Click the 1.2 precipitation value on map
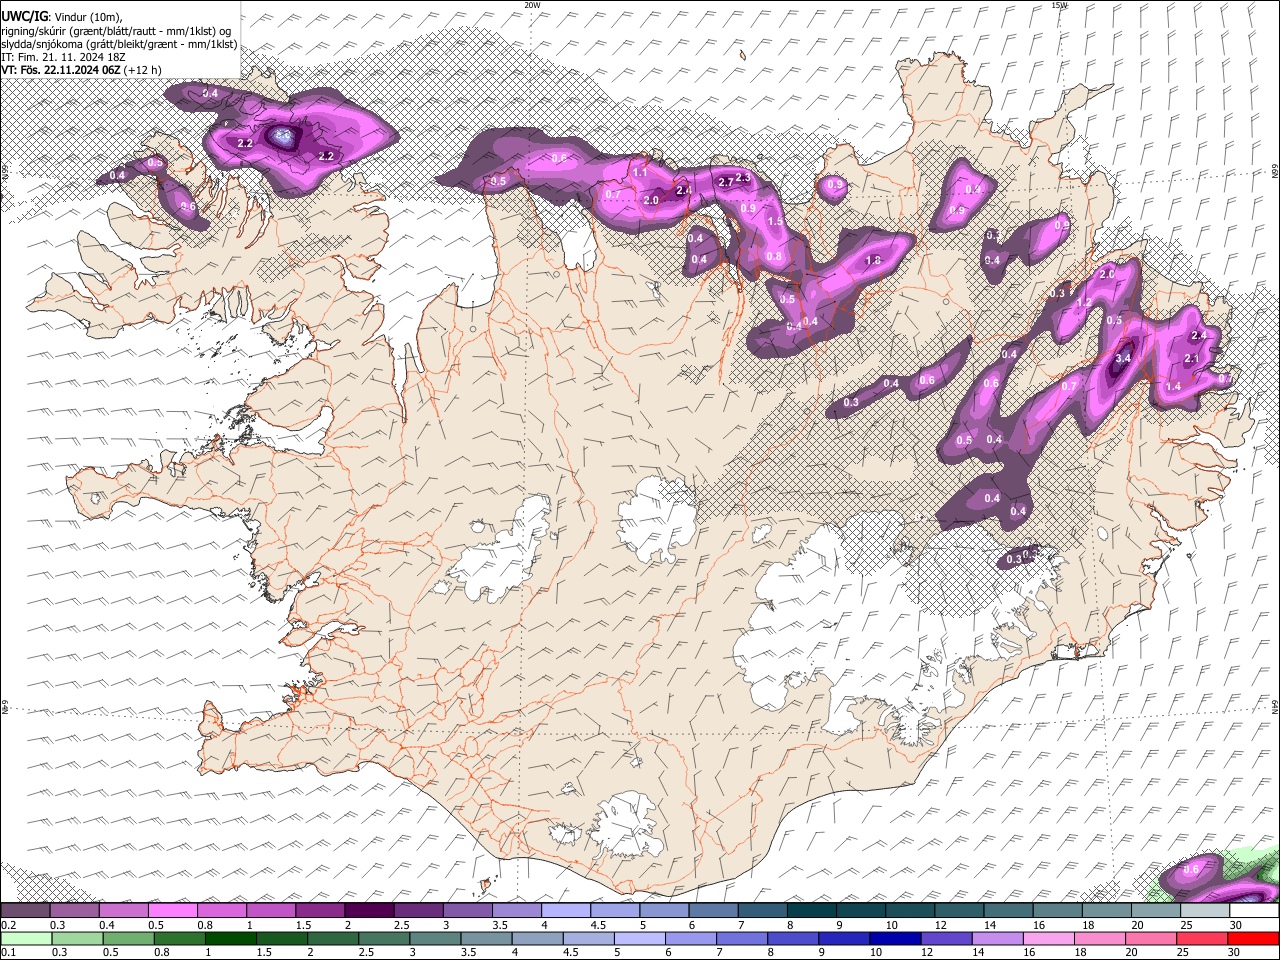Screen dimensions: 1280x960 pyautogui.click(x=1083, y=303)
